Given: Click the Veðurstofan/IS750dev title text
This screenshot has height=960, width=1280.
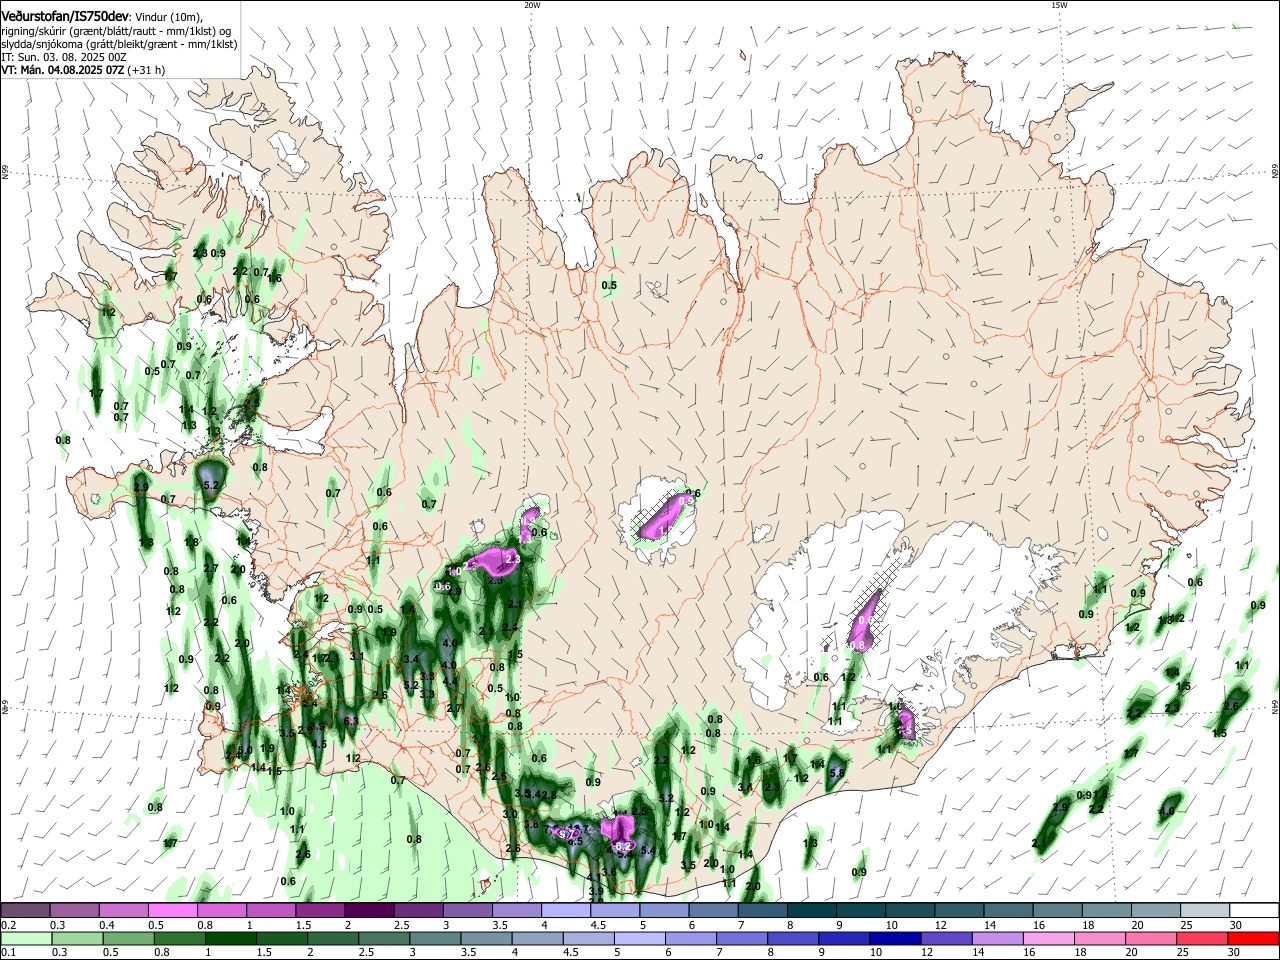Looking at the screenshot, I should (65, 16).
